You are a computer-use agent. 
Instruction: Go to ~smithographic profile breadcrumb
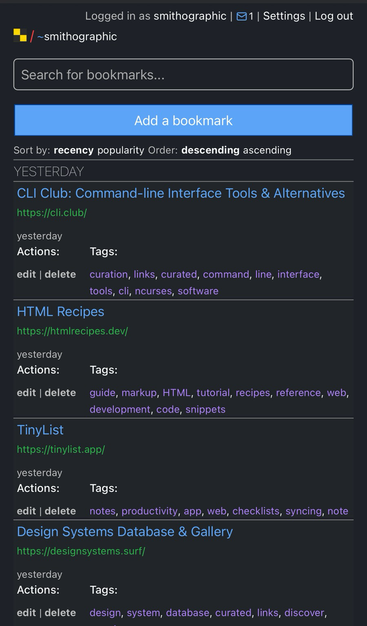pos(77,36)
